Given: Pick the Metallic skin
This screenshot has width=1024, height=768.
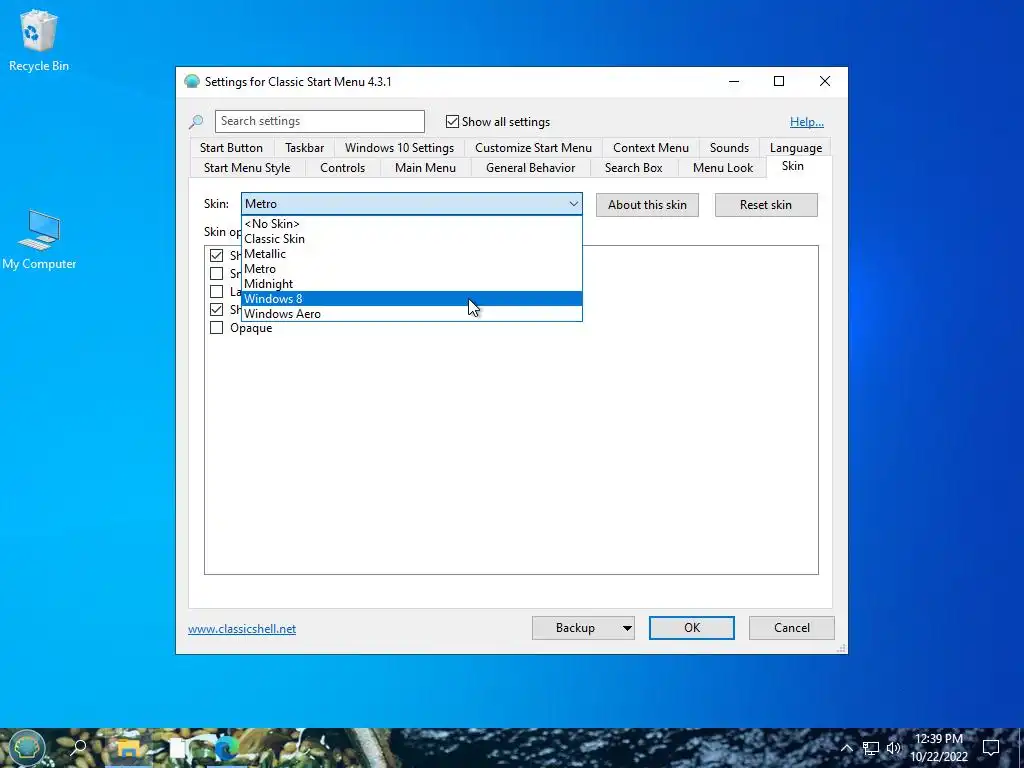Looking at the screenshot, I should coord(411,254).
